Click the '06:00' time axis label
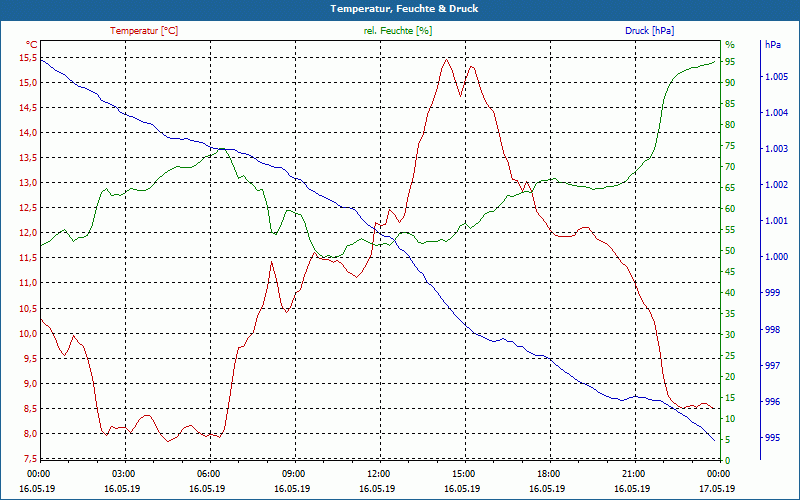 coord(208,473)
